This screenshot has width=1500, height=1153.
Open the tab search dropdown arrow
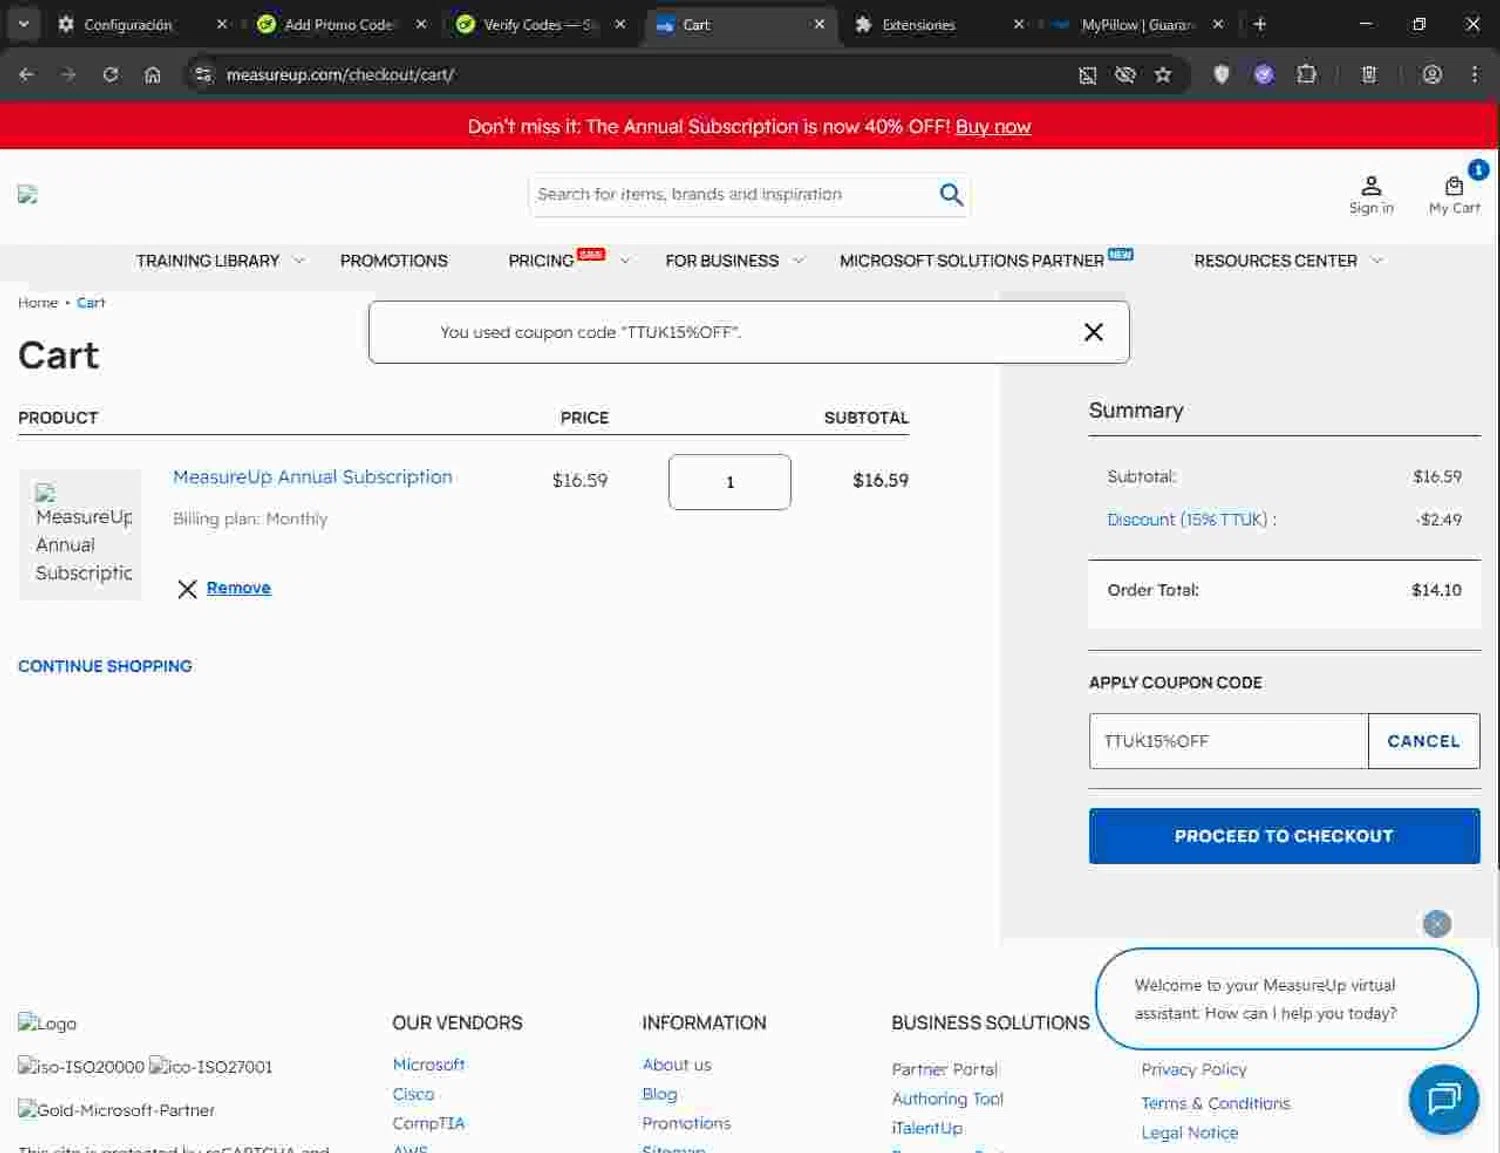point(23,24)
